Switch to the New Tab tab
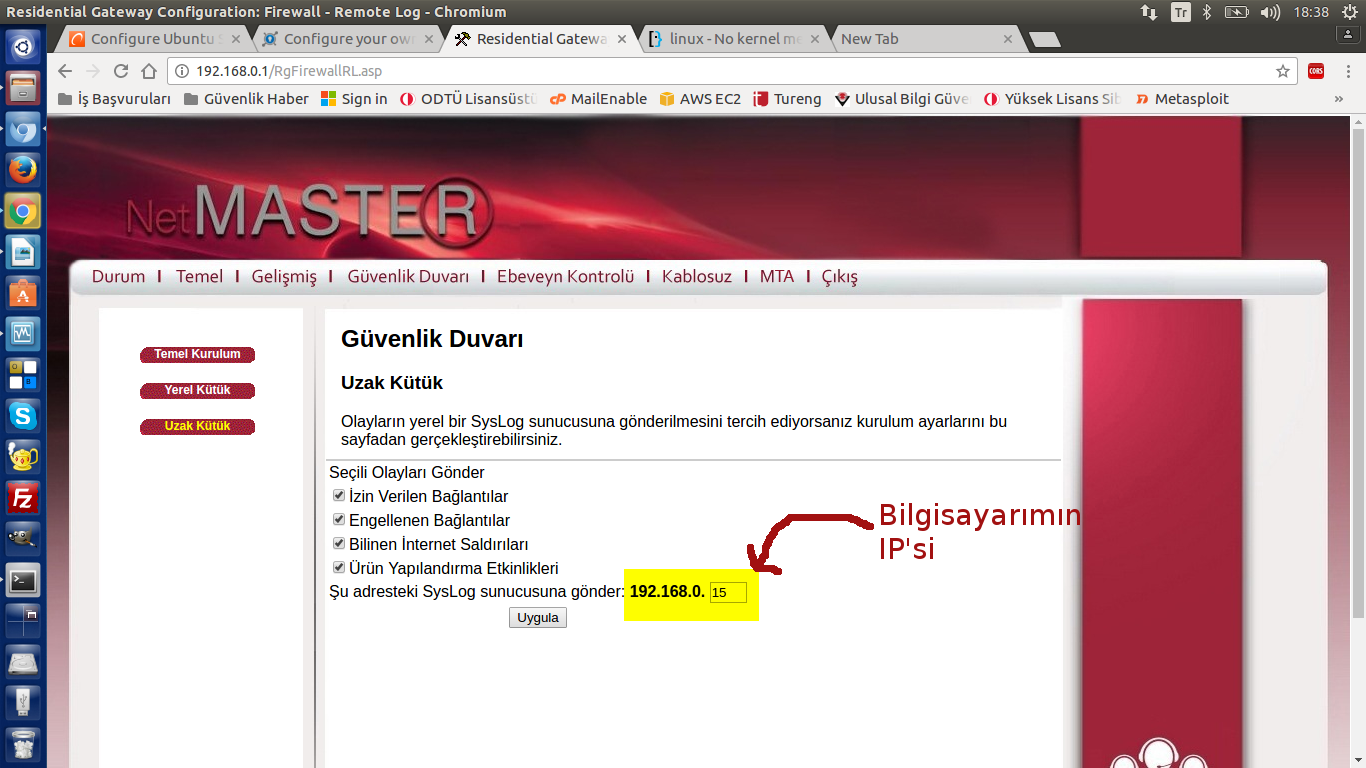Viewport: 1366px width, 768px height. [x=925, y=39]
